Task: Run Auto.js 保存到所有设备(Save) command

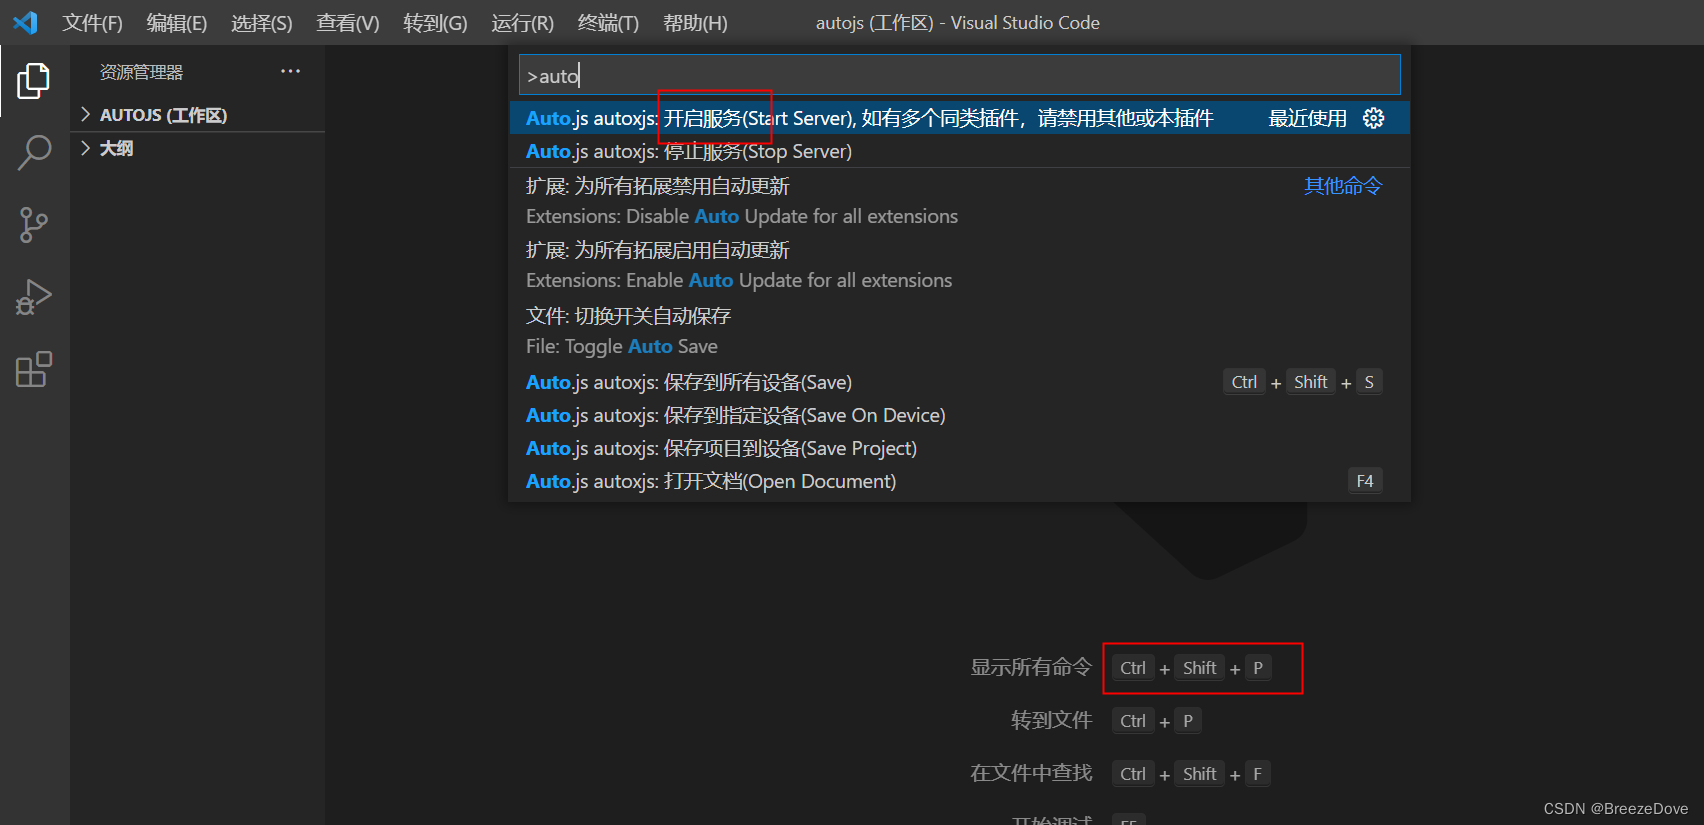Action: pyautogui.click(x=960, y=382)
